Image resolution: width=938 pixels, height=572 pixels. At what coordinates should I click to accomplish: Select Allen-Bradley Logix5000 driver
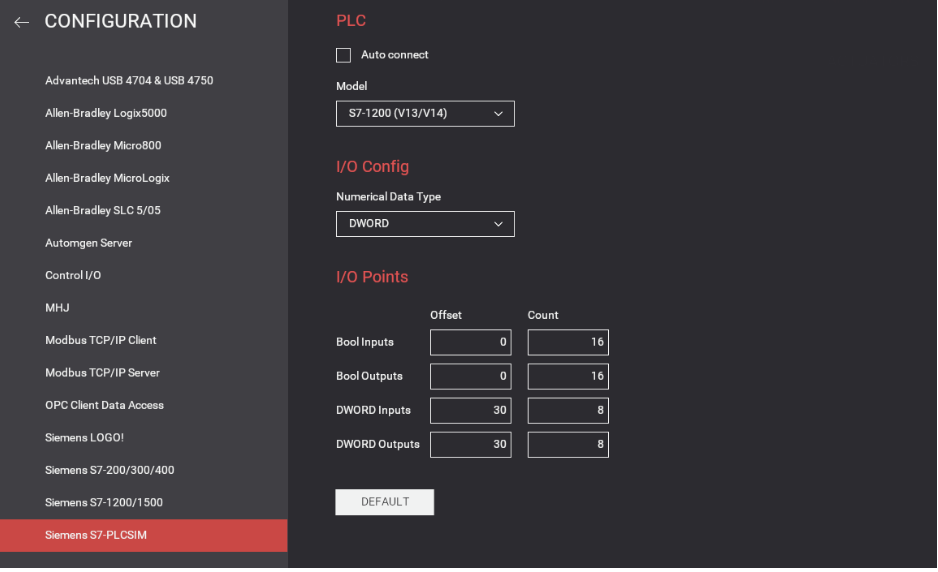(x=144, y=113)
